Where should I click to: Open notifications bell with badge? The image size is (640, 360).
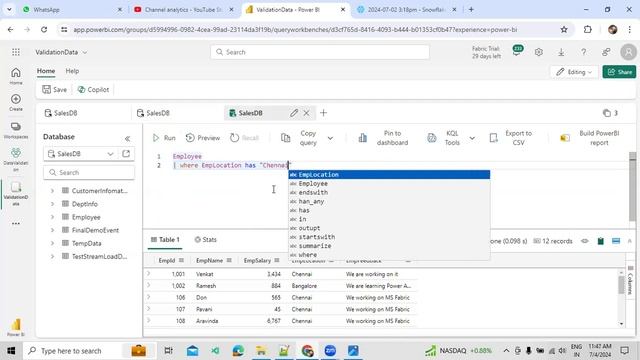[x=518, y=51]
